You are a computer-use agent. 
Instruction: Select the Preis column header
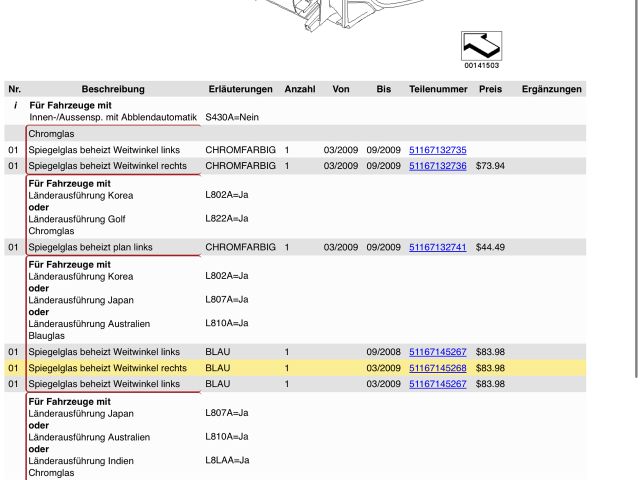[490, 90]
